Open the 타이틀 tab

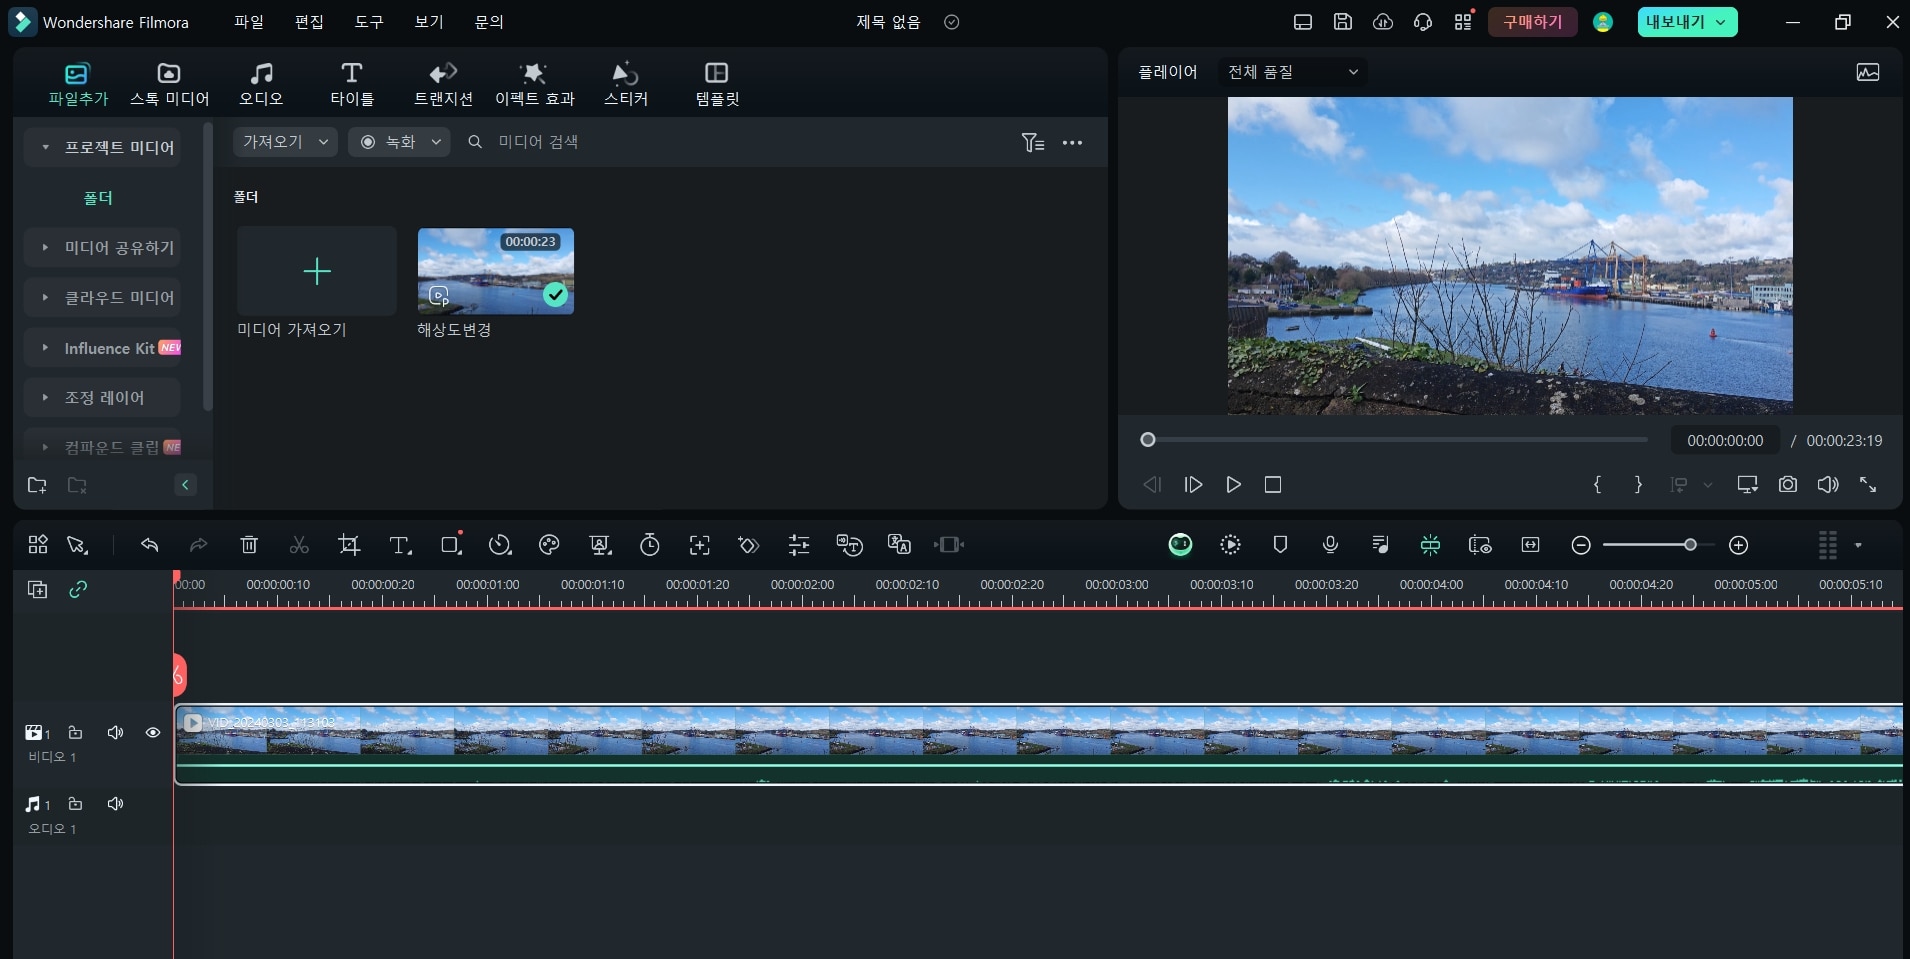point(351,84)
